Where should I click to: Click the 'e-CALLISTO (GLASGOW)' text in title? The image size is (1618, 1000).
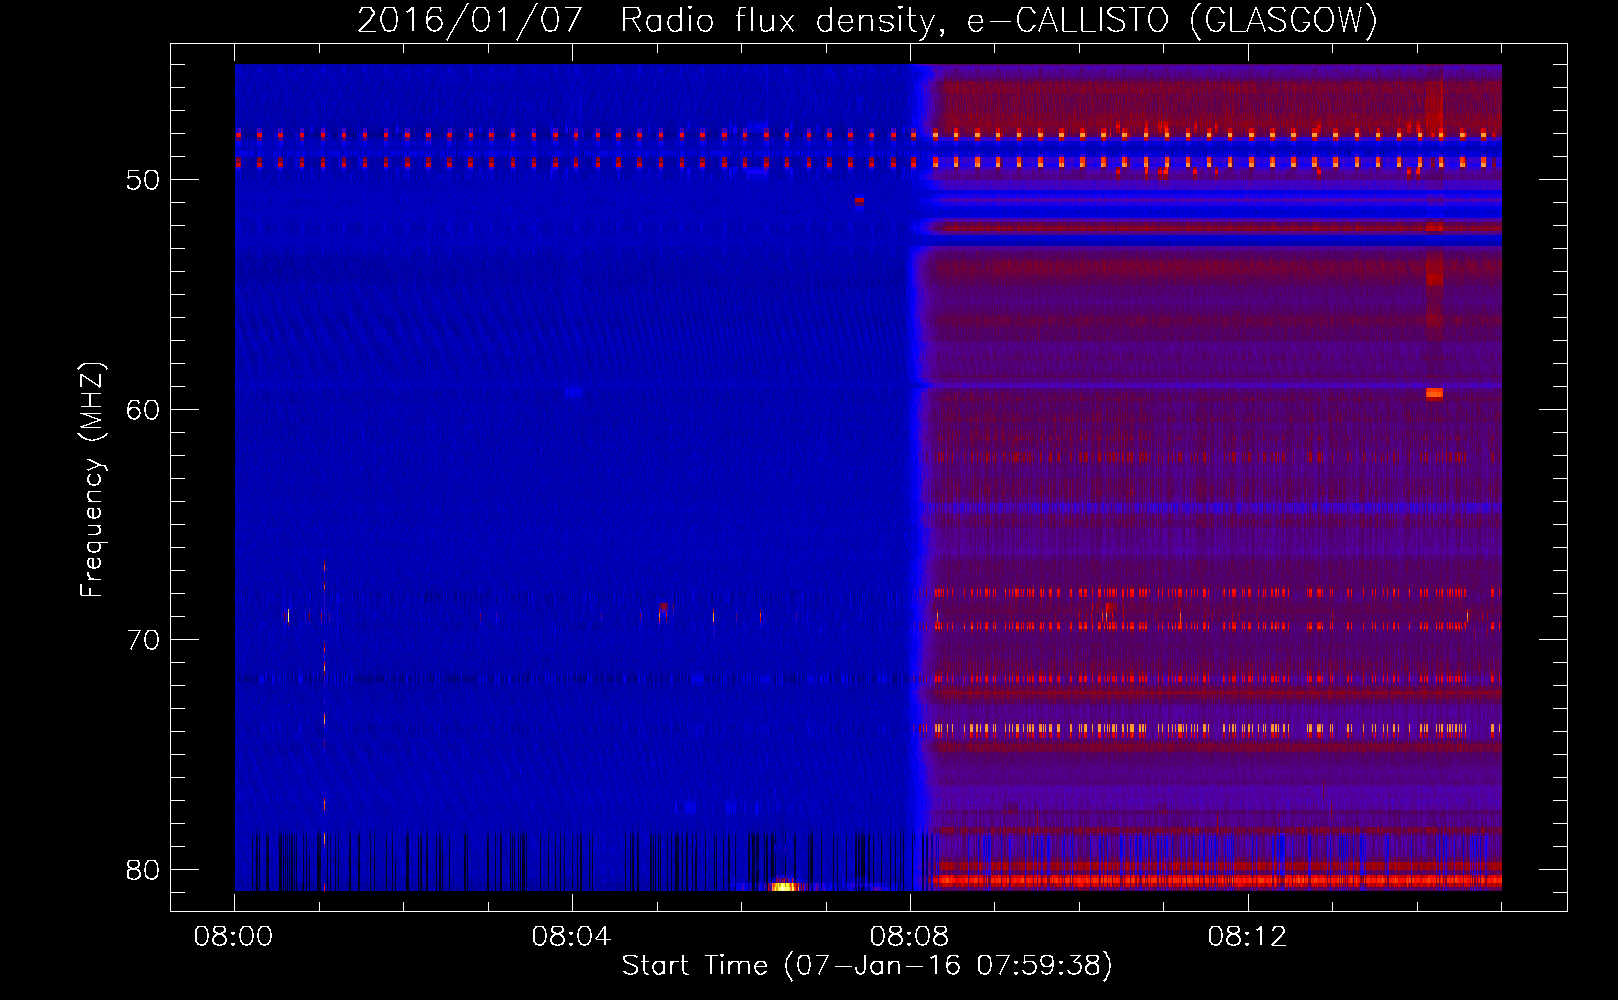pos(1172,20)
